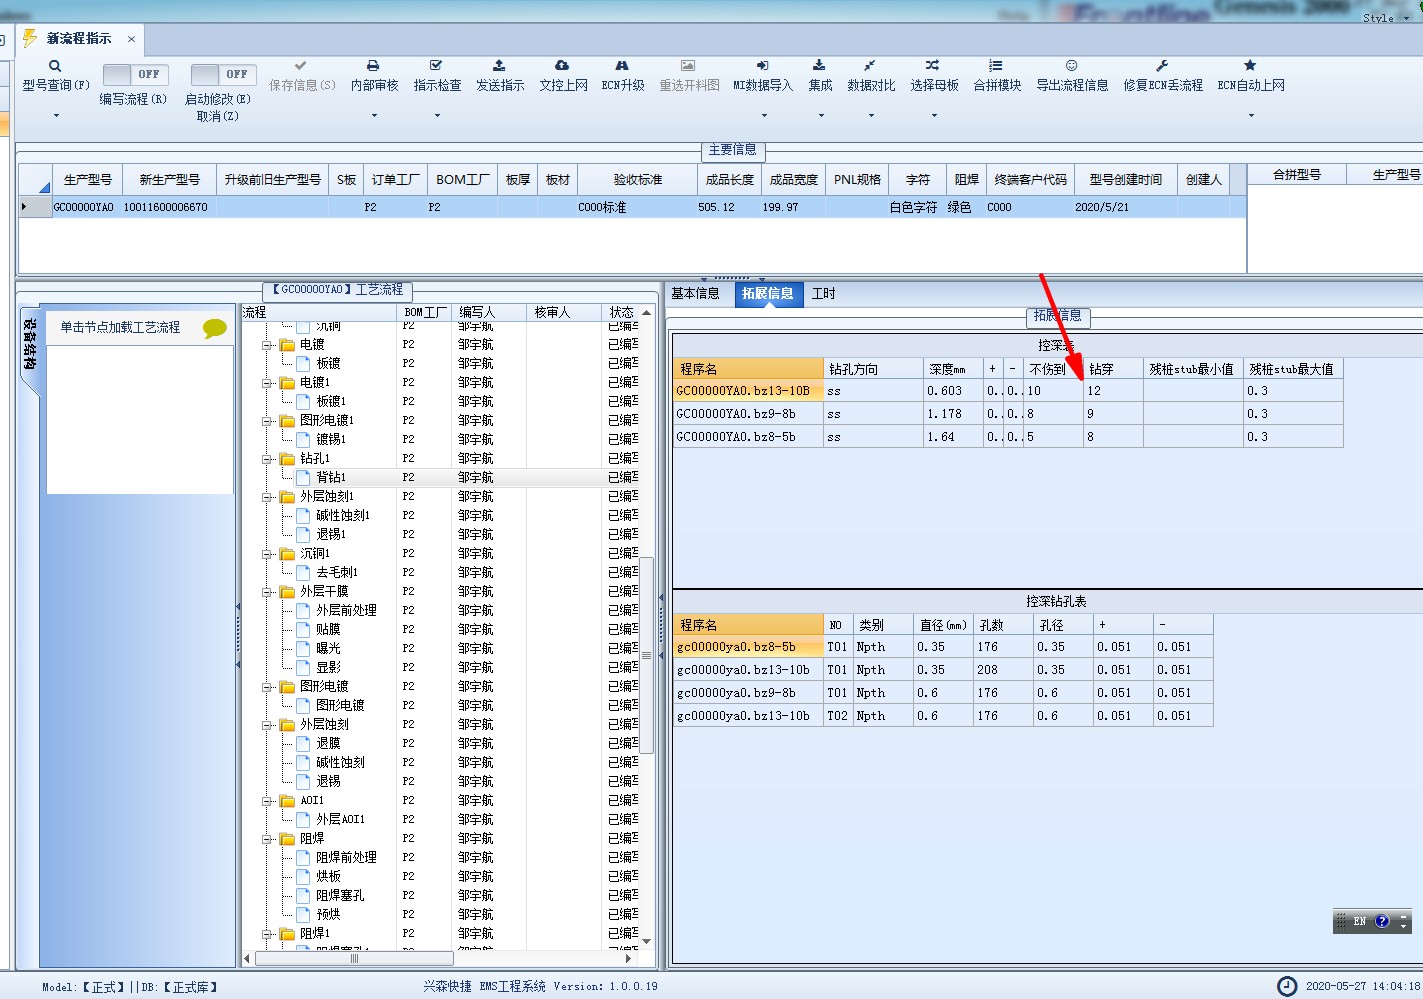Viewport: 1423px width, 999px height.
Task: Open the dropdown arrow under MI数据导入
Action: 763,116
